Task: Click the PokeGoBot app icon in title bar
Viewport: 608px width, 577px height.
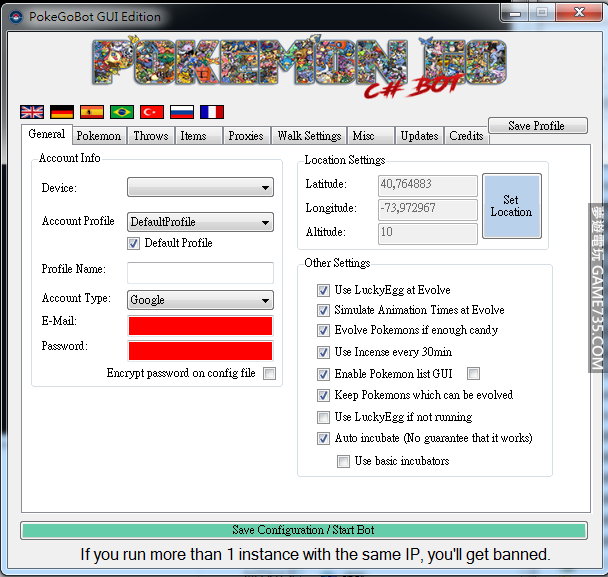Action: coord(17,17)
